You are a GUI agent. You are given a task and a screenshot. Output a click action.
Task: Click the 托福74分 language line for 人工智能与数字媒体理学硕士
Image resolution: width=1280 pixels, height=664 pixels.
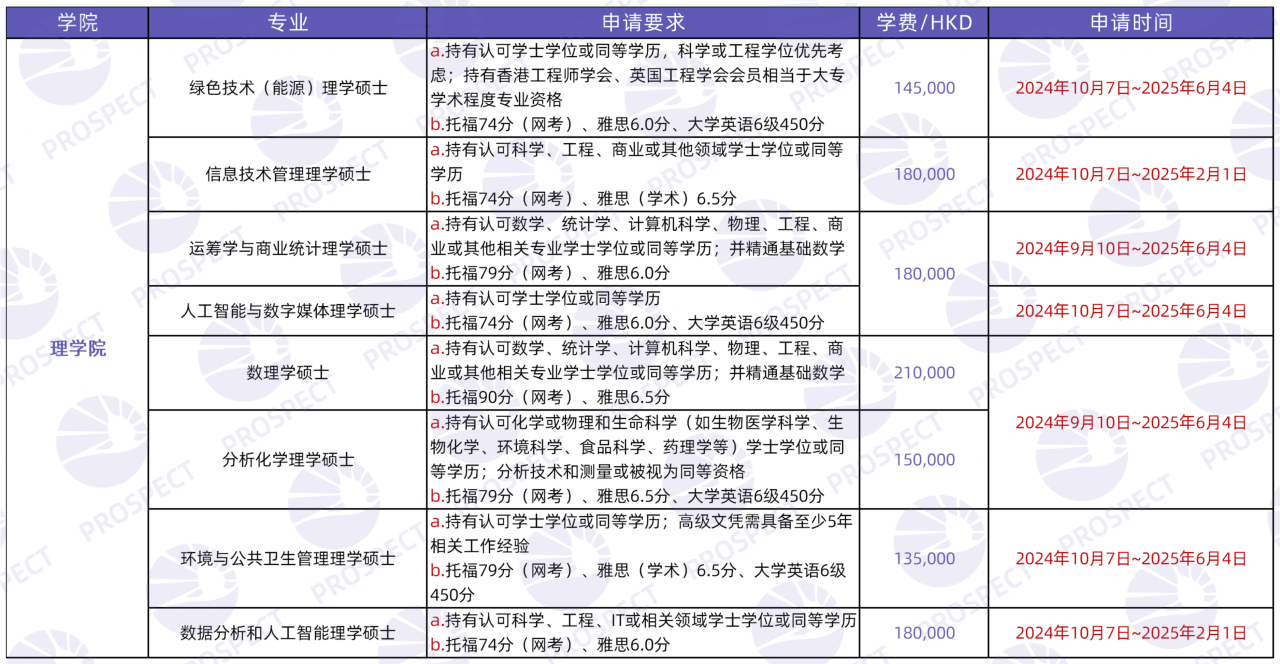click(x=627, y=323)
